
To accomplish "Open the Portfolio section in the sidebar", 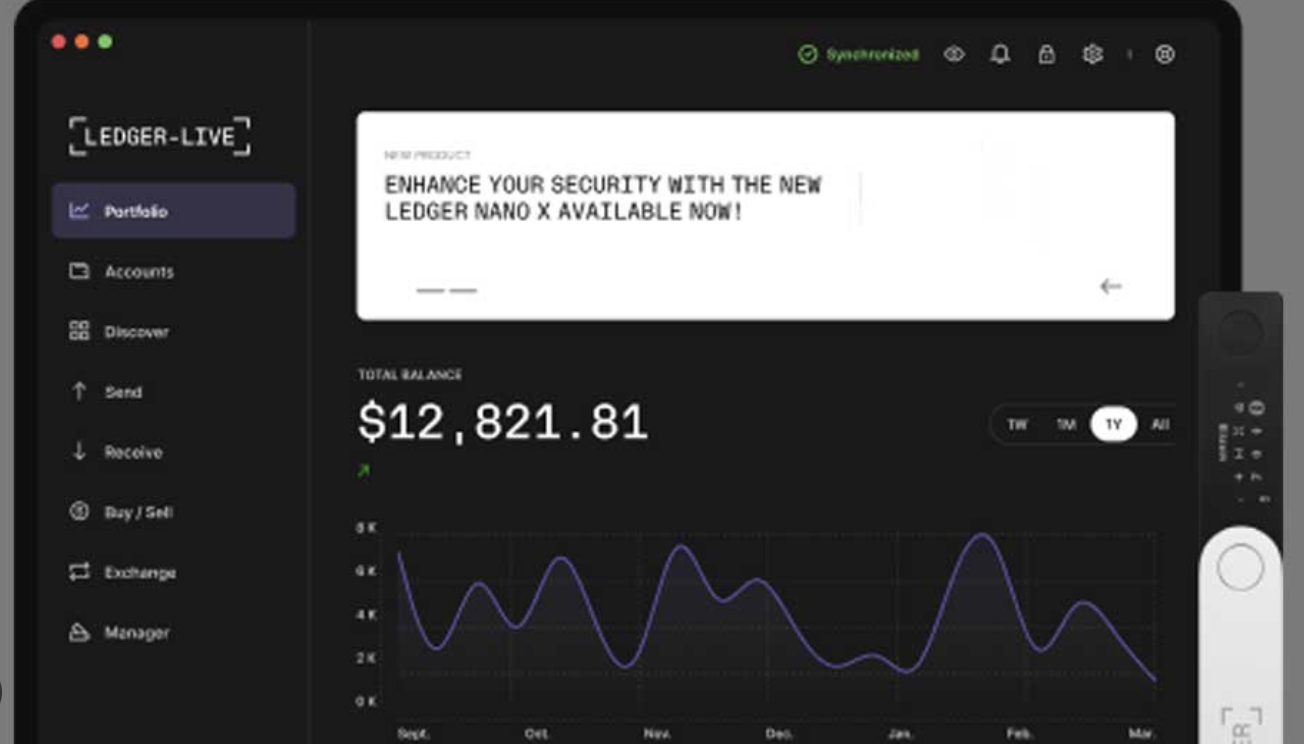I will pos(173,211).
